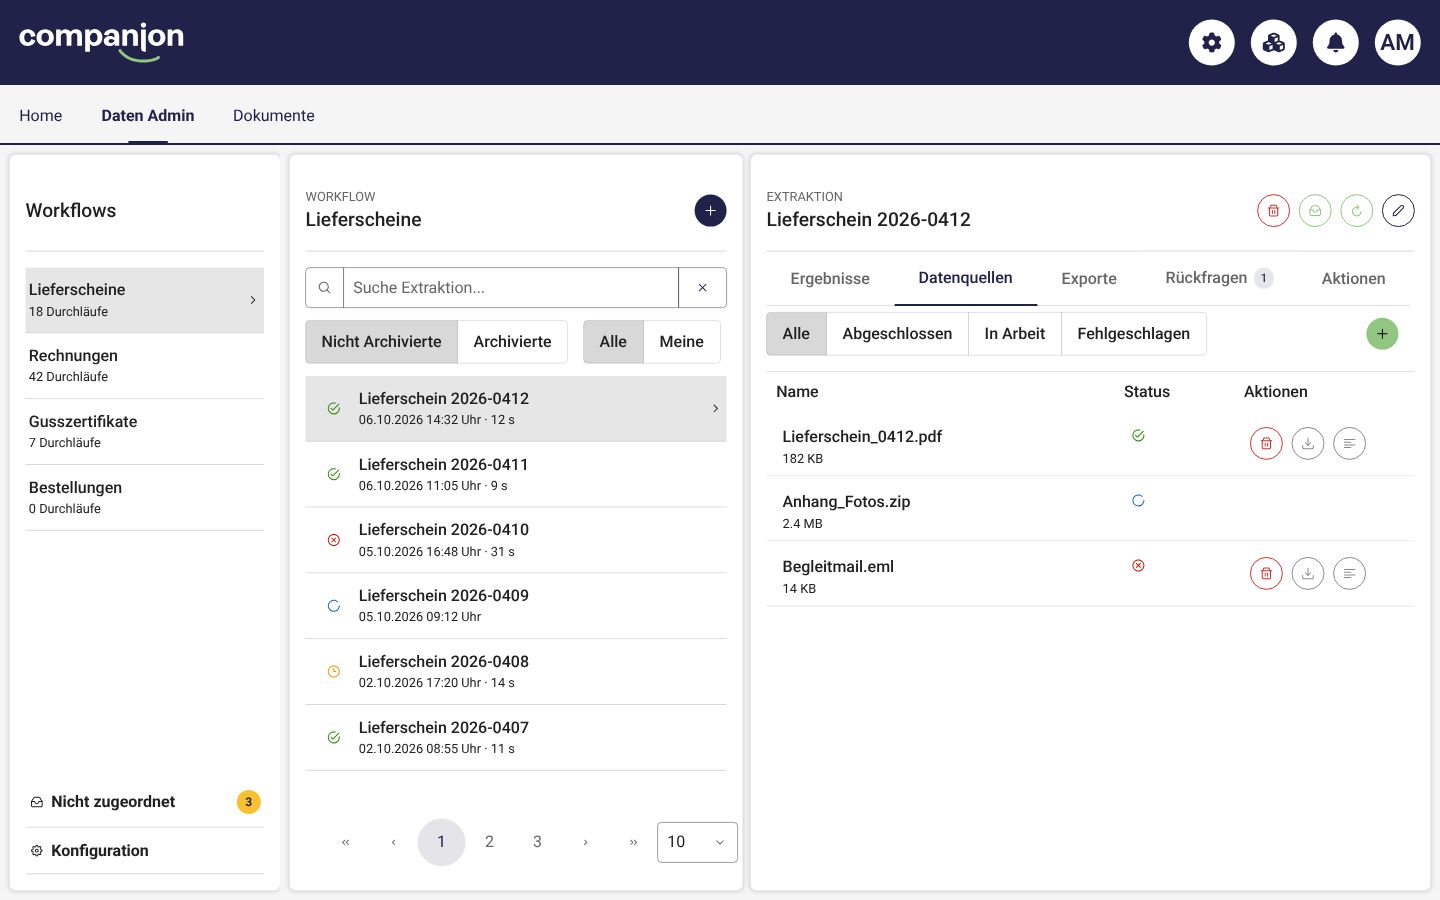This screenshot has width=1440, height=900.
Task: Open the page size dropdown showing 10
Action: (697, 842)
